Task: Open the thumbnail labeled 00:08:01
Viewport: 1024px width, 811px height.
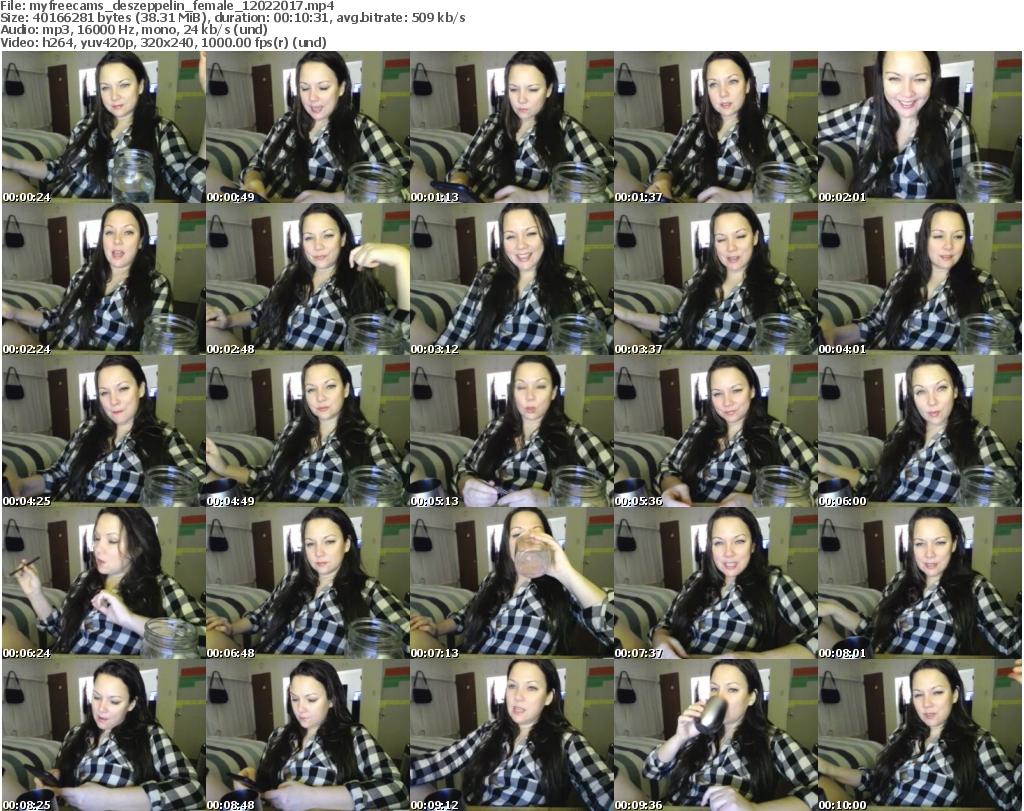Action: [x=920, y=583]
